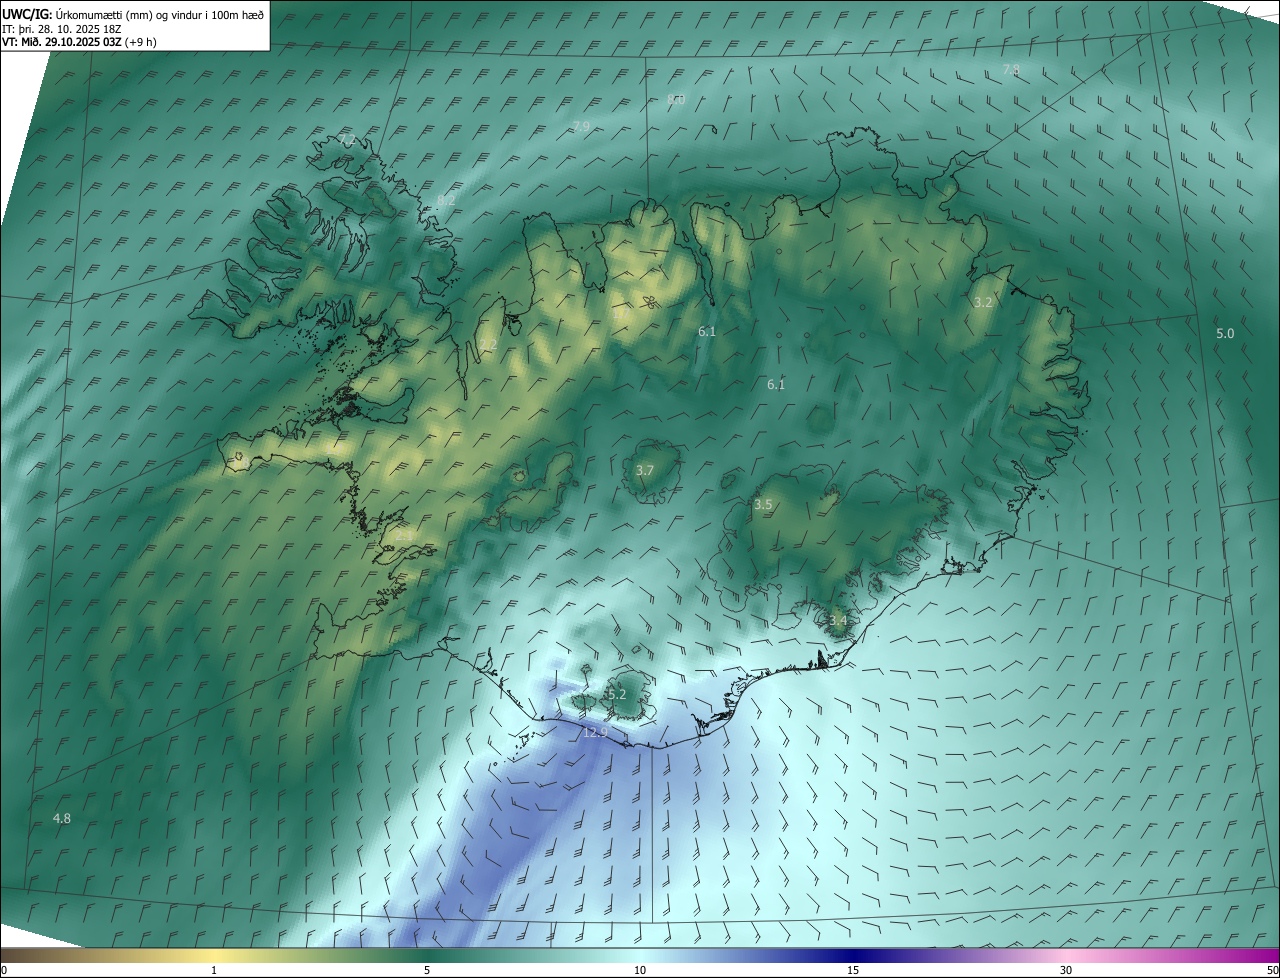This screenshot has height=978, width=1280.
Task: Click the pink colorbar segment above 30
Action: pos(1066,954)
